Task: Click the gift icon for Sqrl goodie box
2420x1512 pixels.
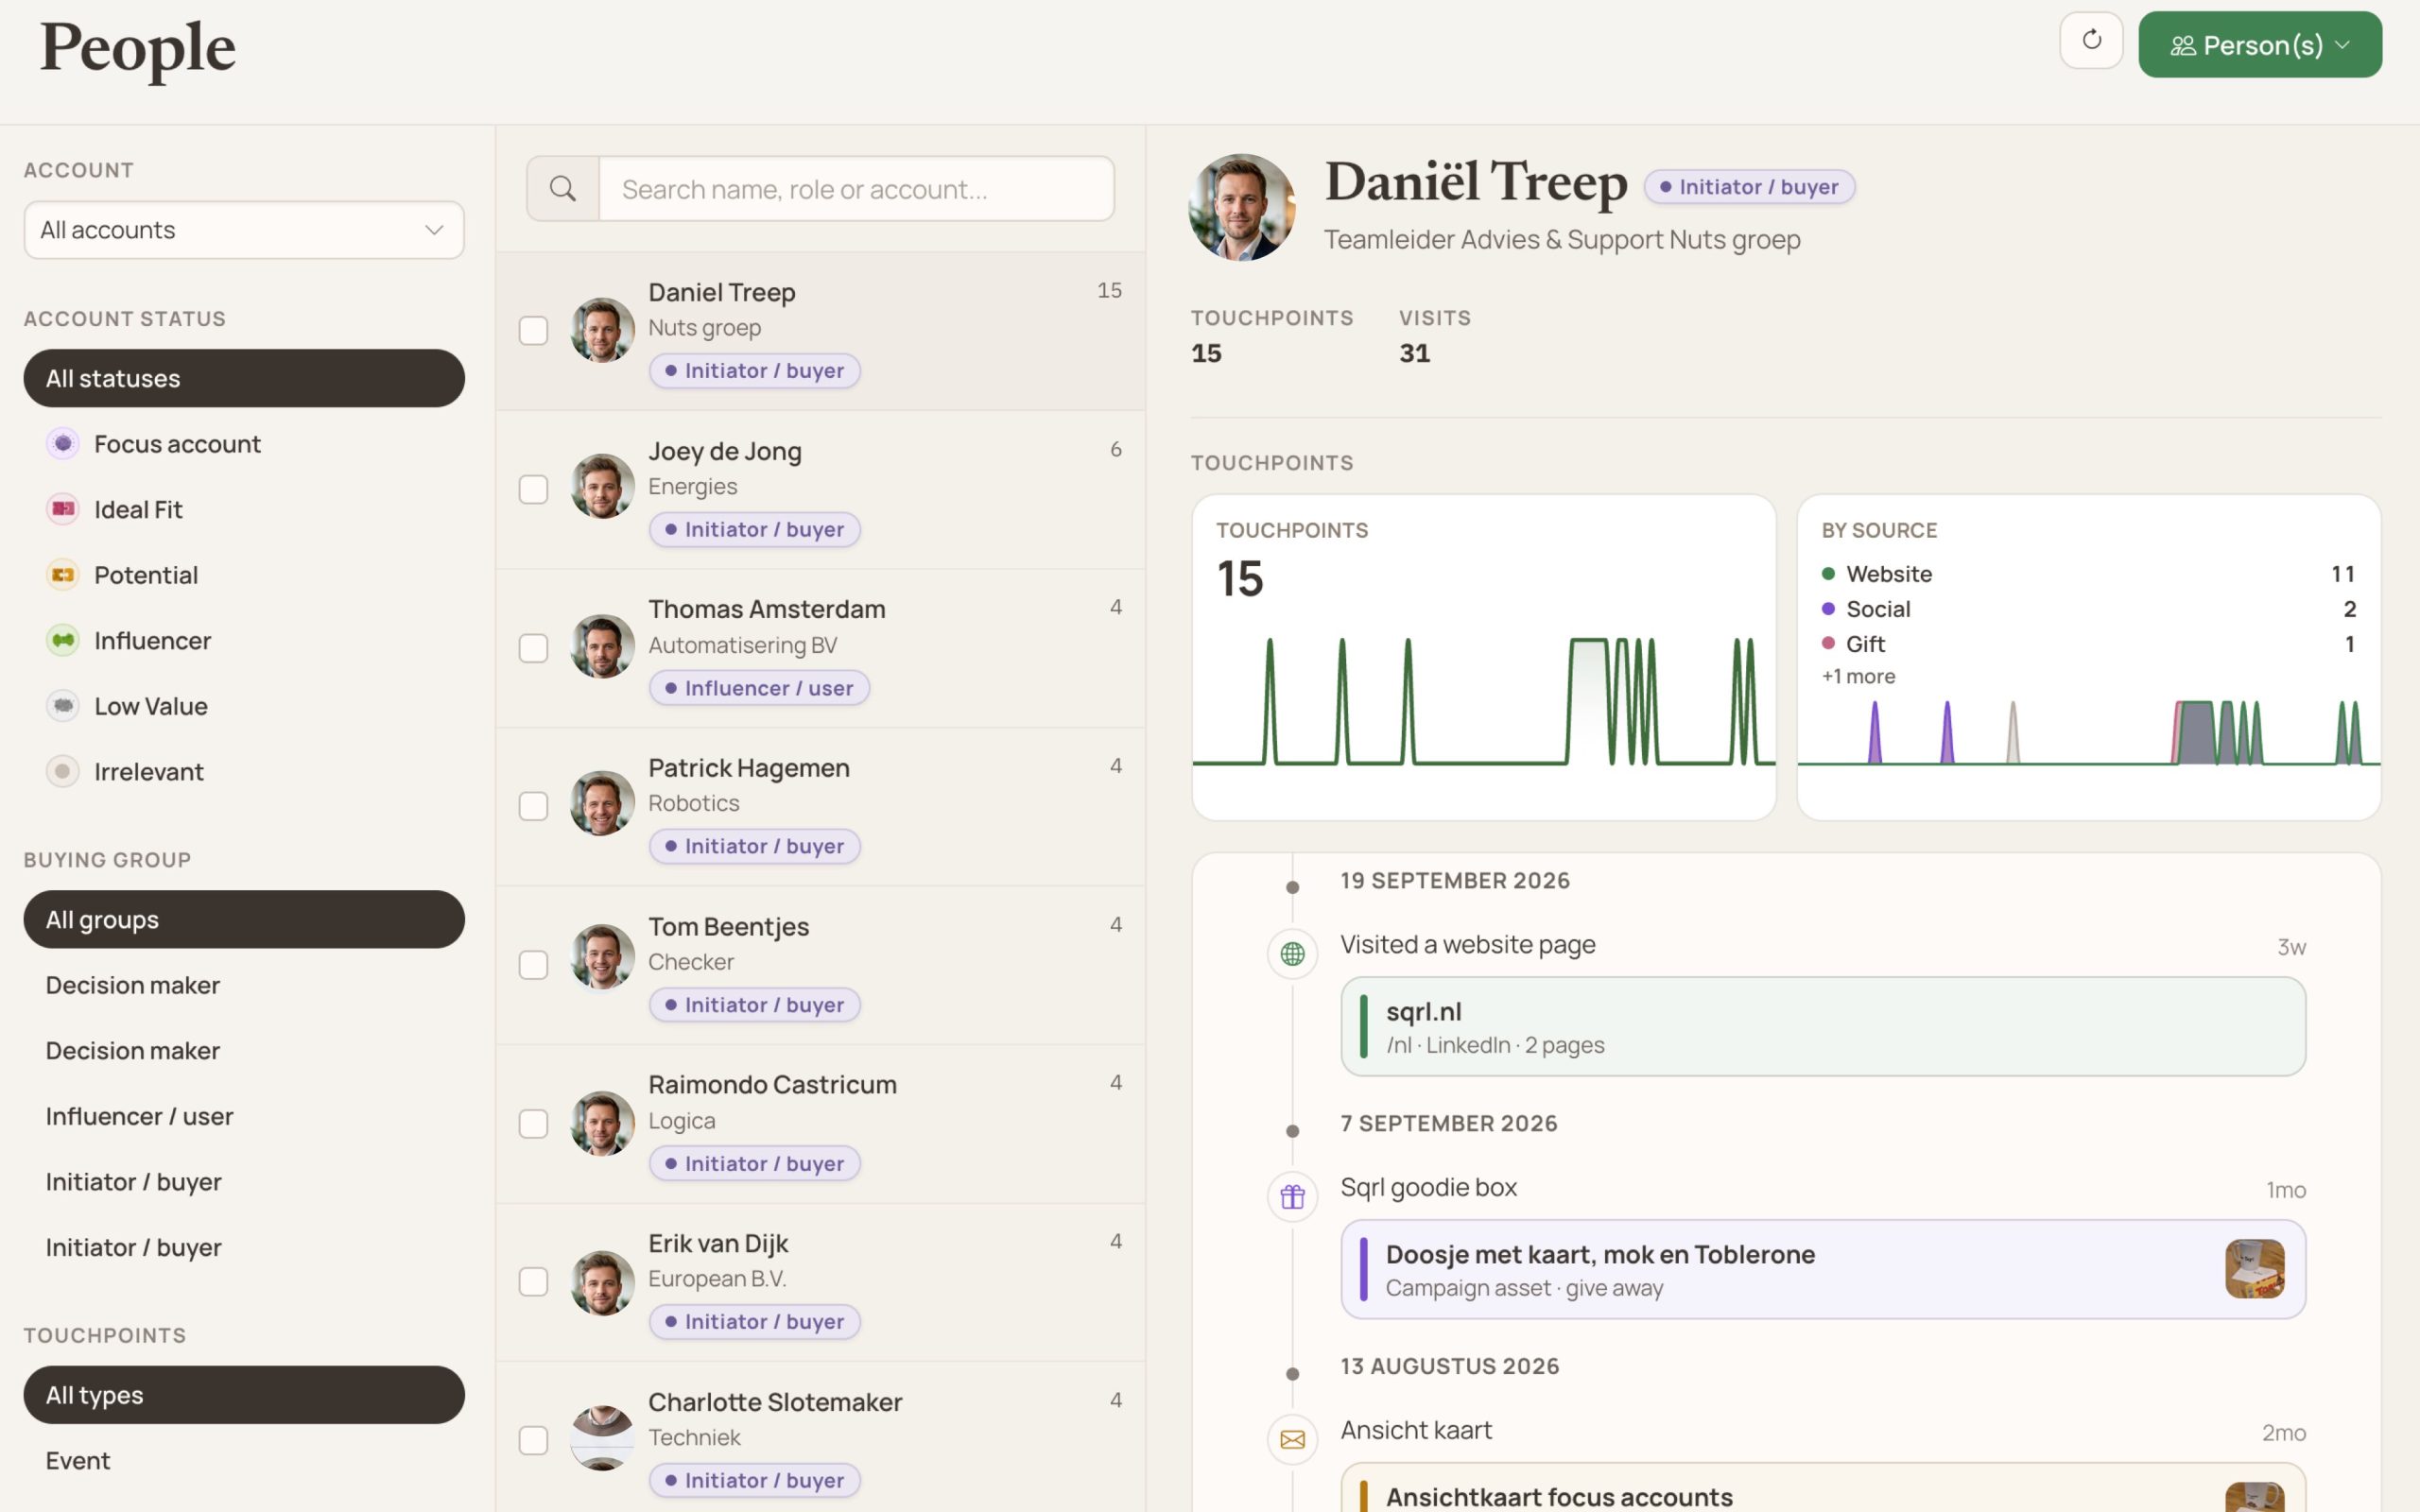Action: coord(1292,1197)
